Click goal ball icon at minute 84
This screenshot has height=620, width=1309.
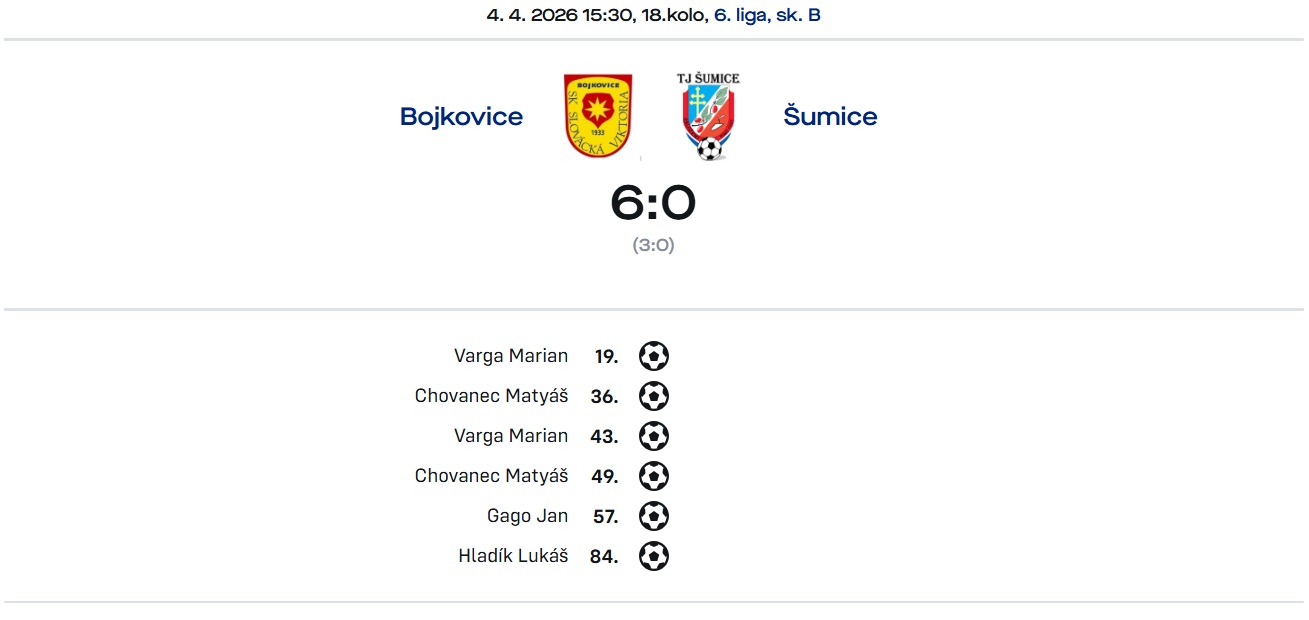(x=653, y=556)
